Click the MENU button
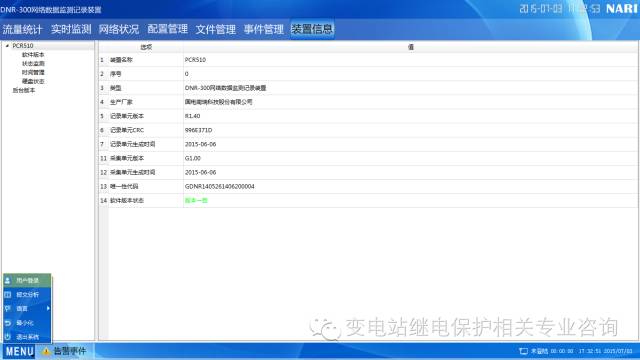The height and width of the screenshot is (360, 640). coord(20,351)
